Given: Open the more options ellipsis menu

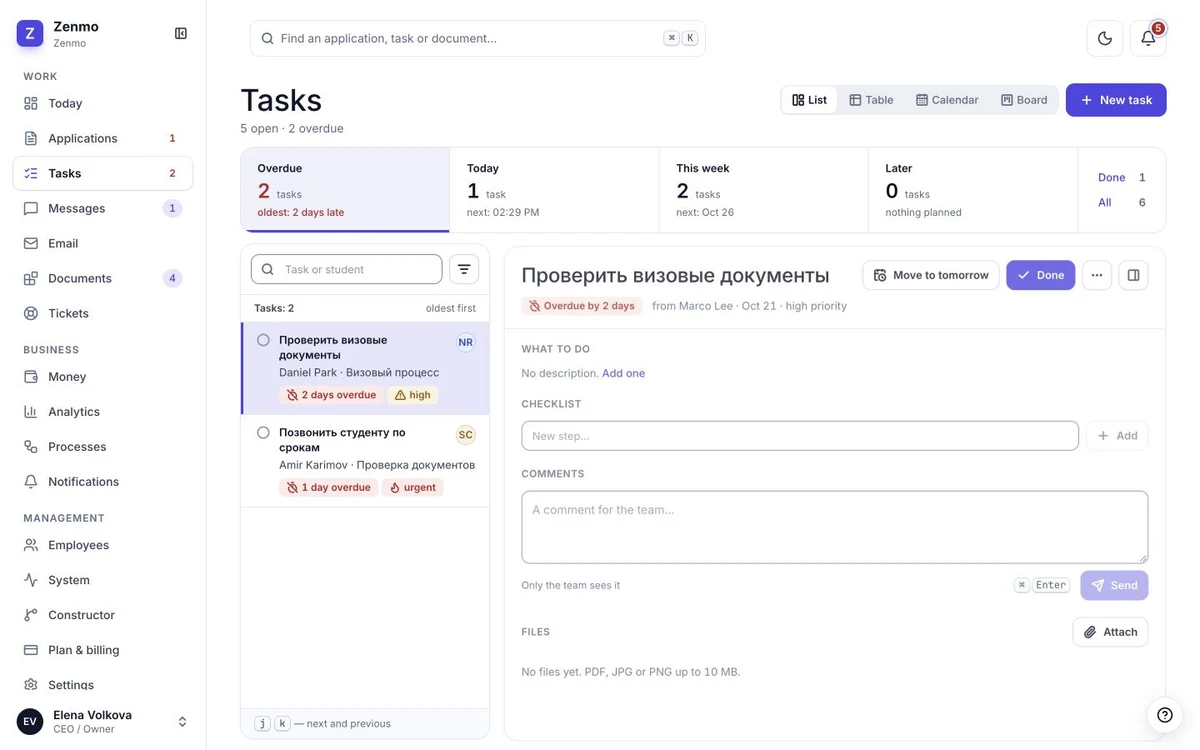Looking at the screenshot, I should click(1097, 275).
